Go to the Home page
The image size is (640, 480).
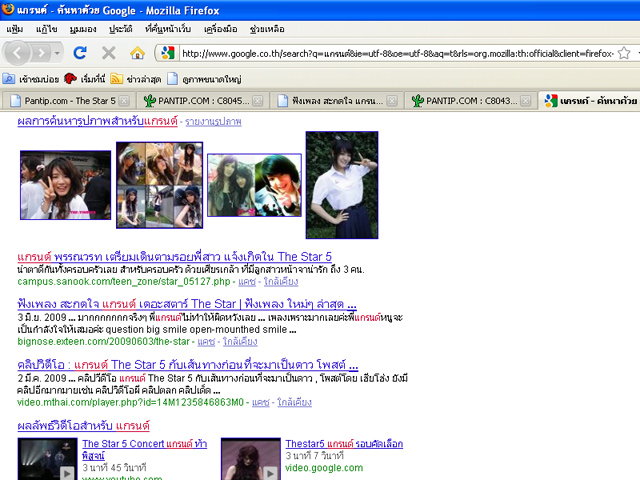pos(138,53)
